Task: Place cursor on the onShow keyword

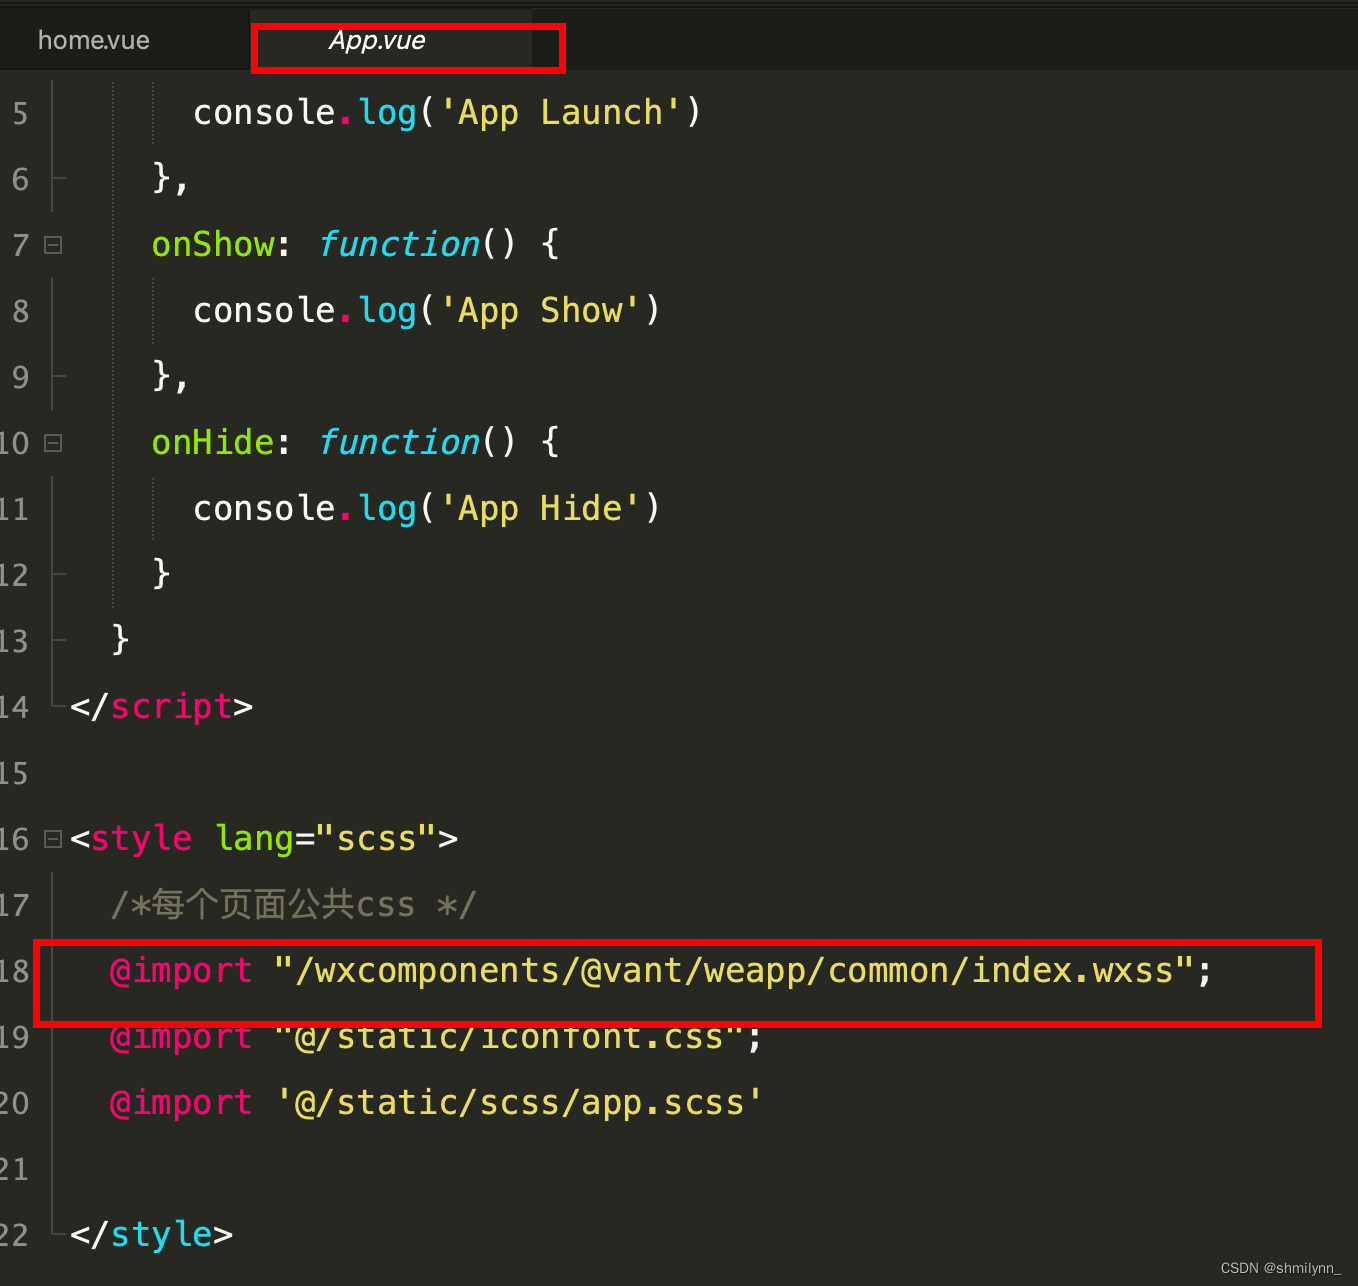Action: (x=213, y=245)
